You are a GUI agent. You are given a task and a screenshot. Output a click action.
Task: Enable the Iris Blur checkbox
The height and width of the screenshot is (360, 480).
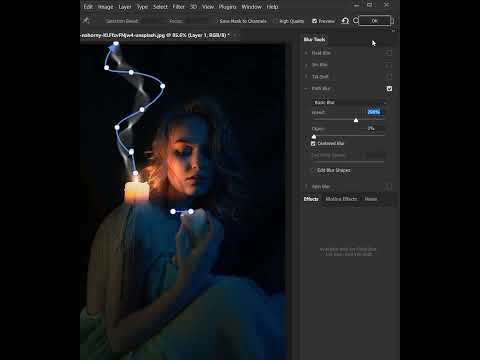pos(389,65)
